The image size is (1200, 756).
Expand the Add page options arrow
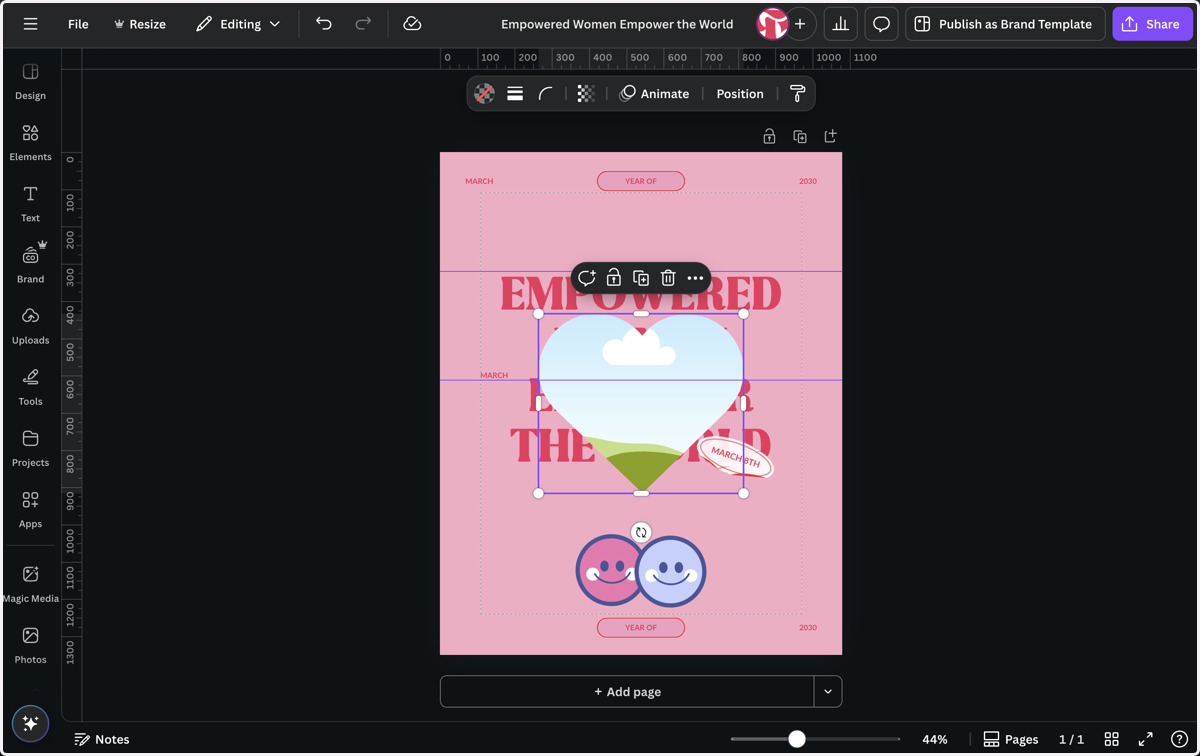[x=828, y=691]
